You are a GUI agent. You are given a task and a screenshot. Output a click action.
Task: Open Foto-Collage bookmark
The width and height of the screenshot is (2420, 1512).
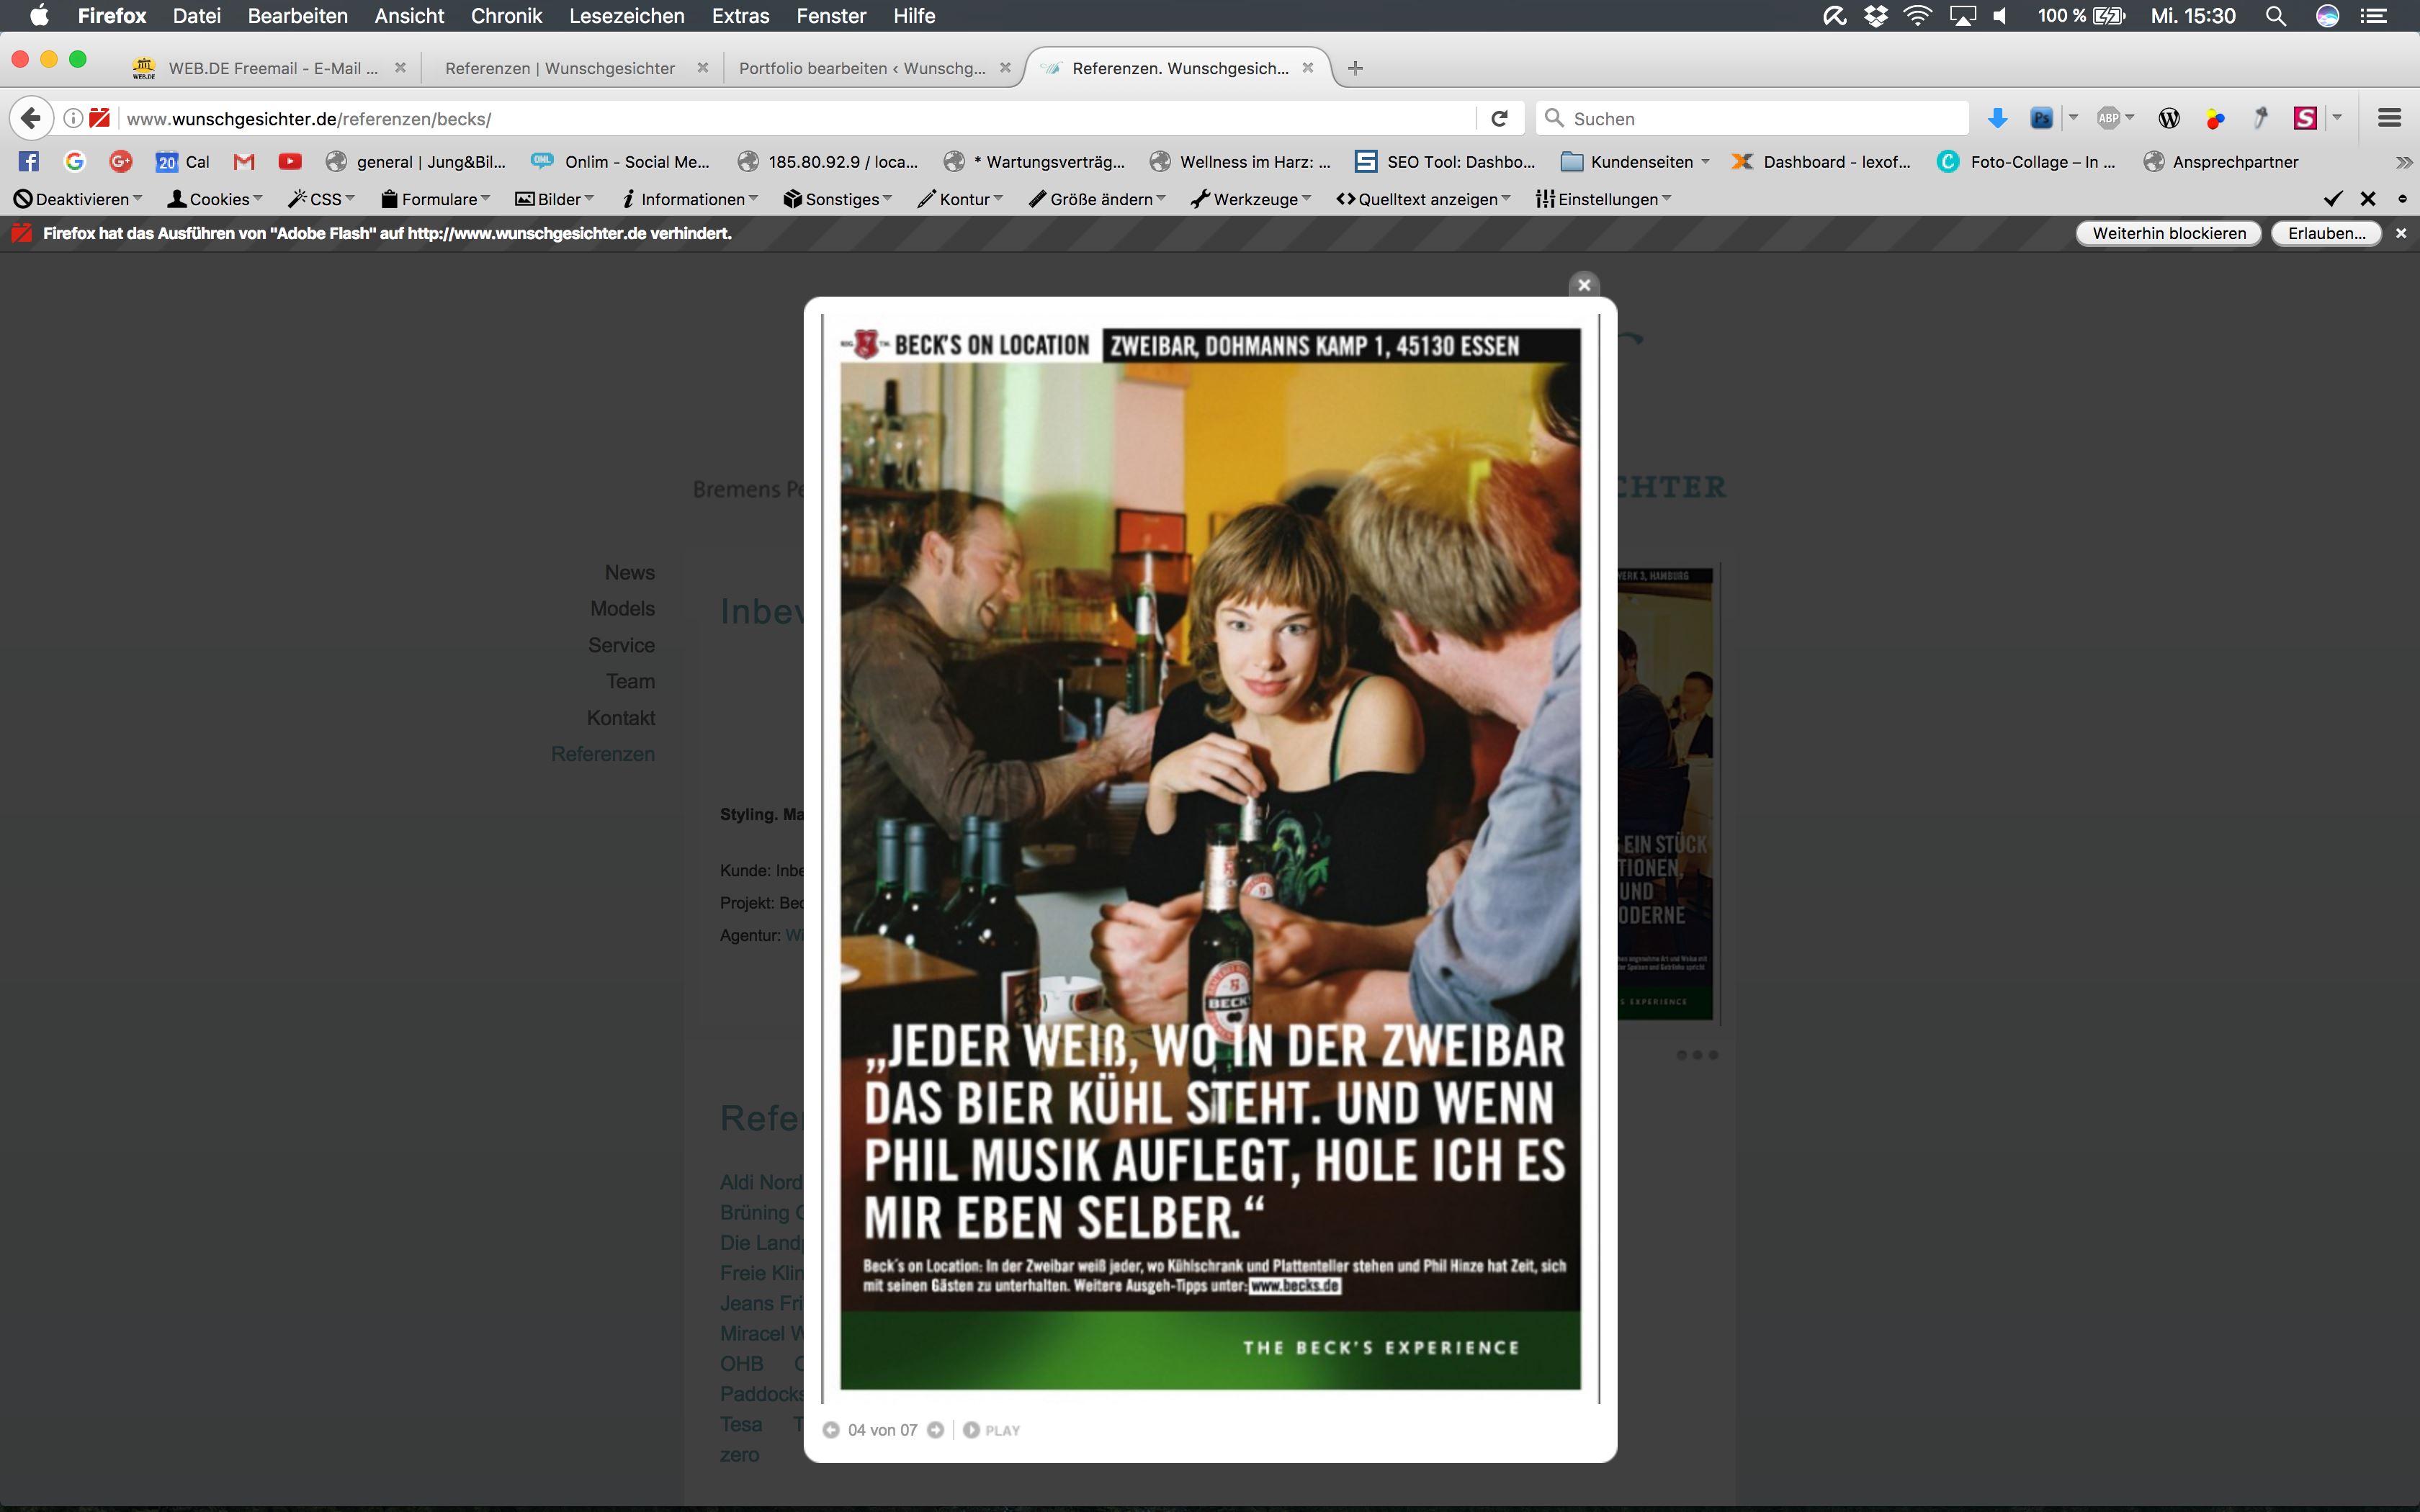pos(2026,161)
